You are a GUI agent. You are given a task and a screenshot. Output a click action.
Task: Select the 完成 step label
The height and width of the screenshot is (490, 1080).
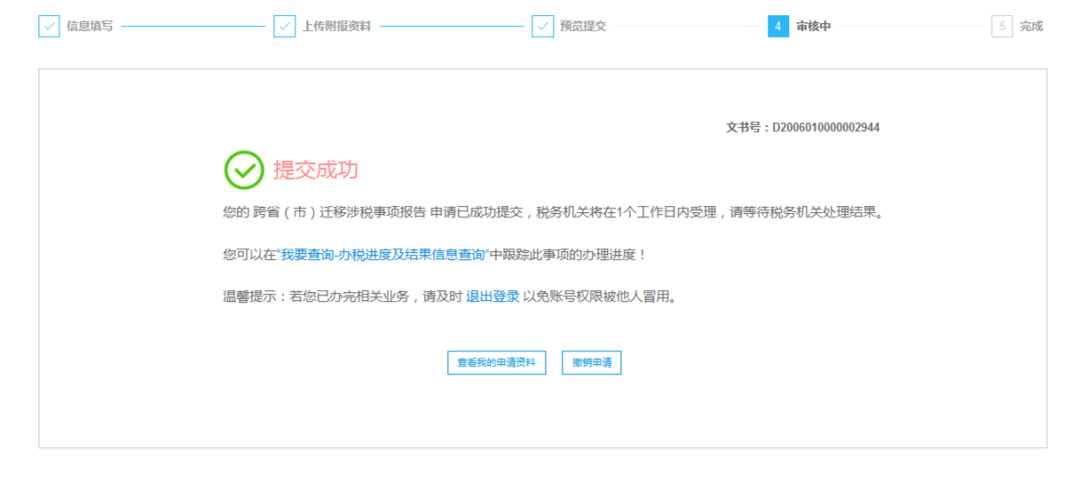click(1031, 27)
